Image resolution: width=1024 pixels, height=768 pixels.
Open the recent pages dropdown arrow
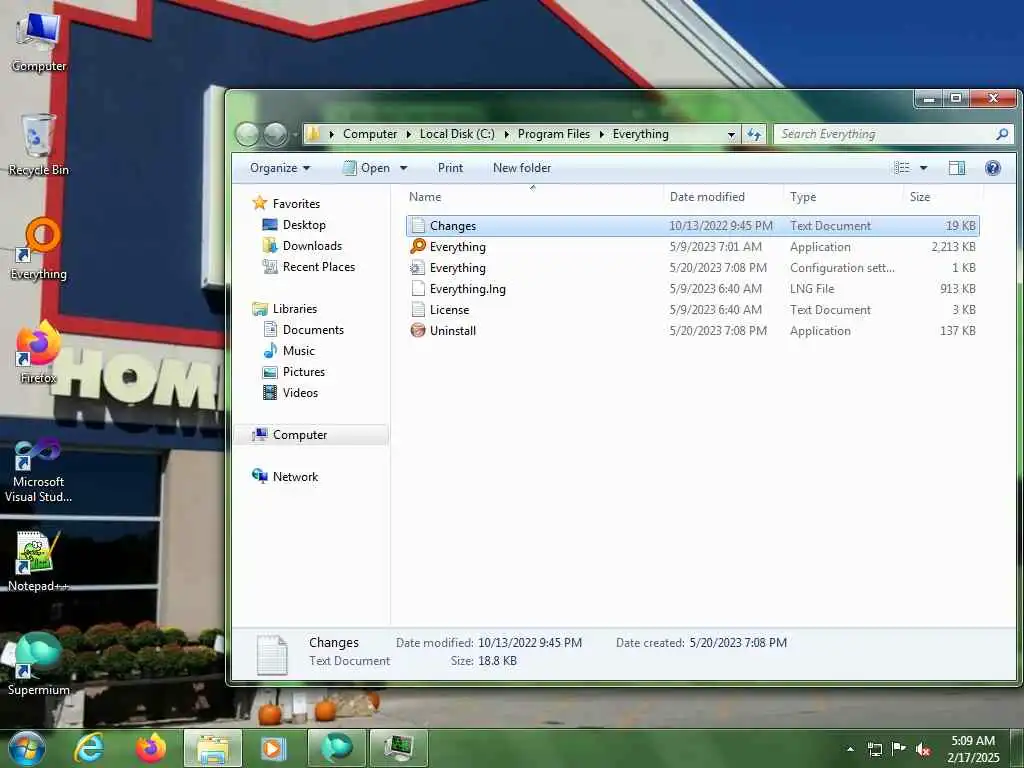tap(295, 134)
